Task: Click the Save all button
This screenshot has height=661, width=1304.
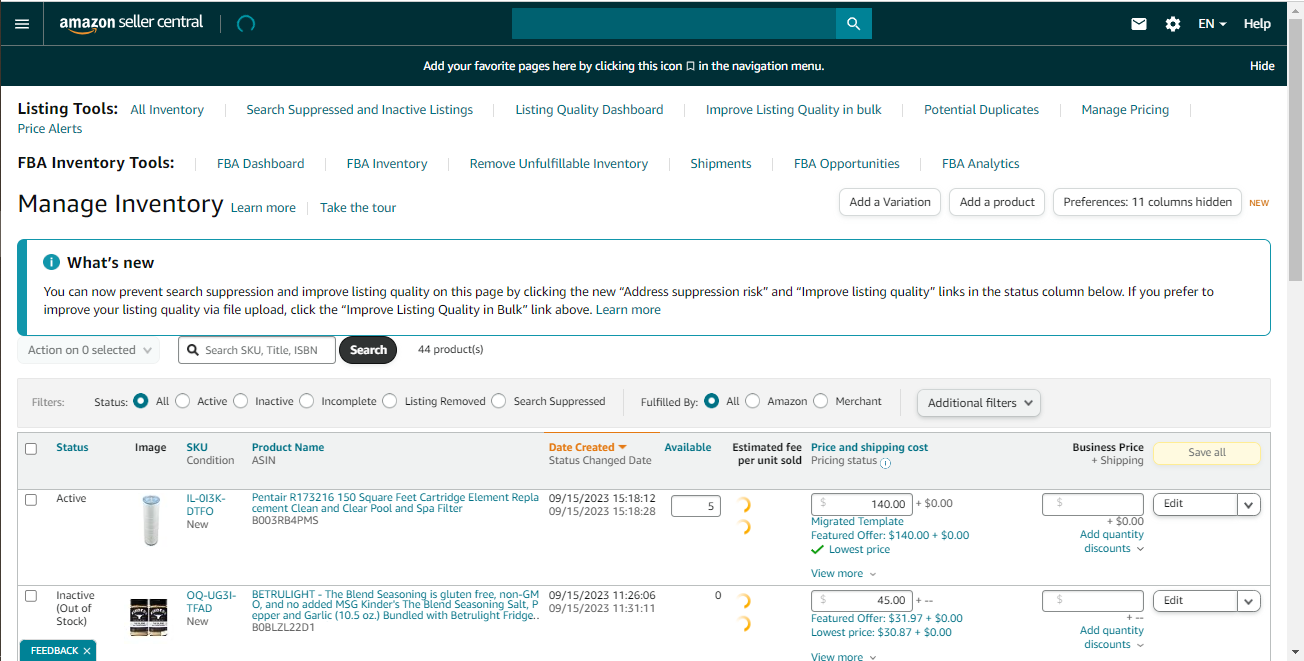Action: [1207, 453]
